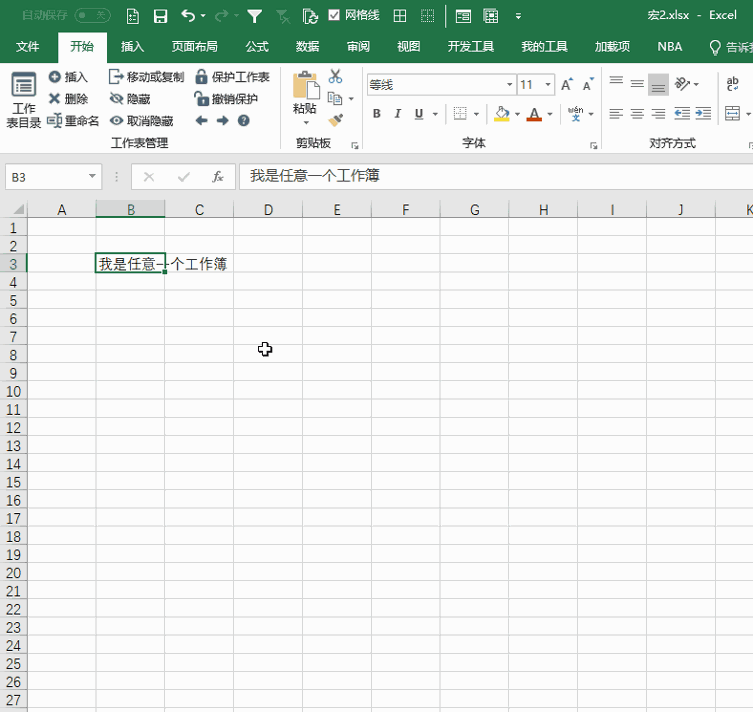Click the 取消隐藏 unhide button

(142, 121)
